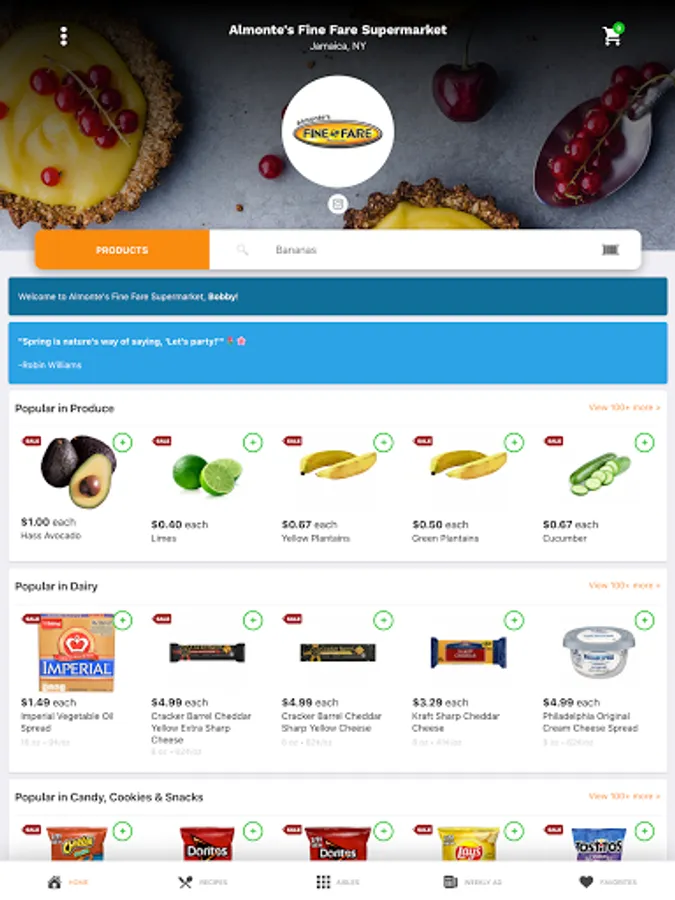Viewport: 675px width, 900px height.
Task: Open the Favorites tab
Action: tap(608, 882)
